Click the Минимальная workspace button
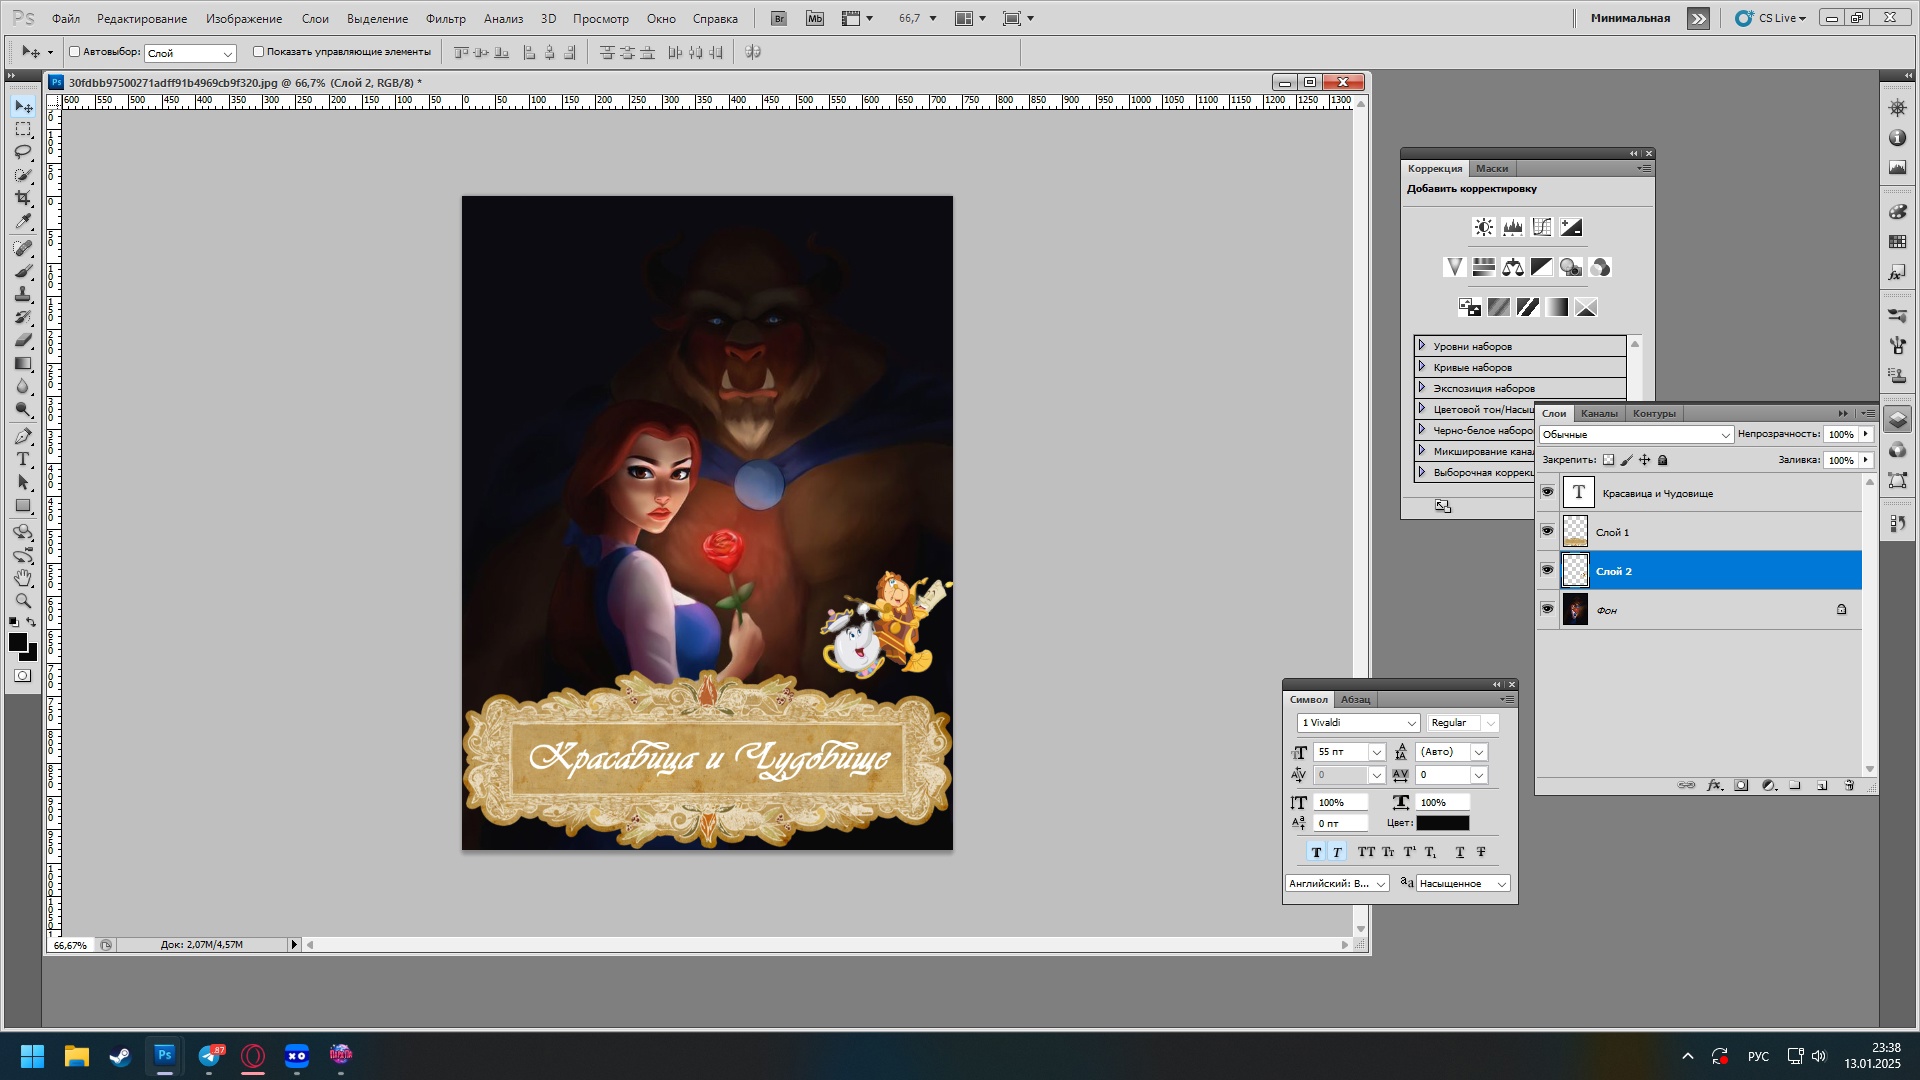Image resolution: width=1920 pixels, height=1080 pixels. coord(1630,18)
